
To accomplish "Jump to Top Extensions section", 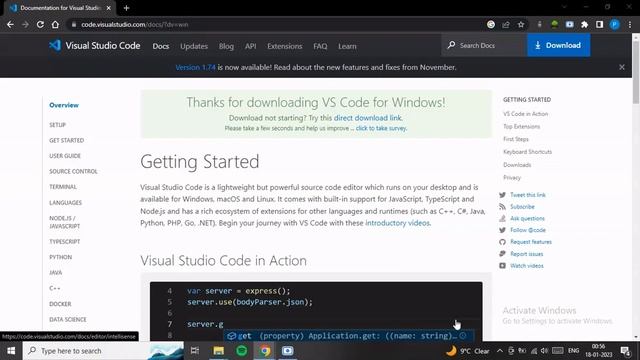I will (521, 127).
